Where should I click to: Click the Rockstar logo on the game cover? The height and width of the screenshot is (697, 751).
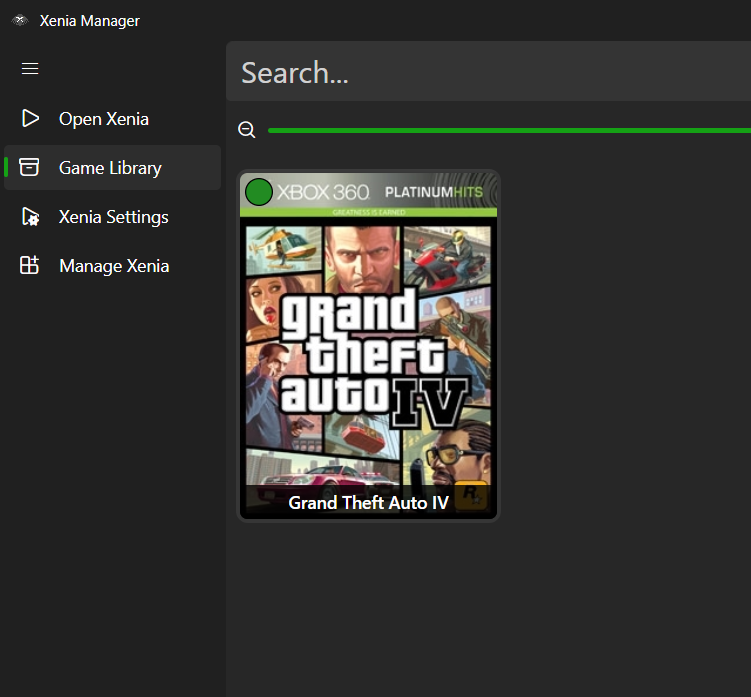pyautogui.click(x=471, y=496)
